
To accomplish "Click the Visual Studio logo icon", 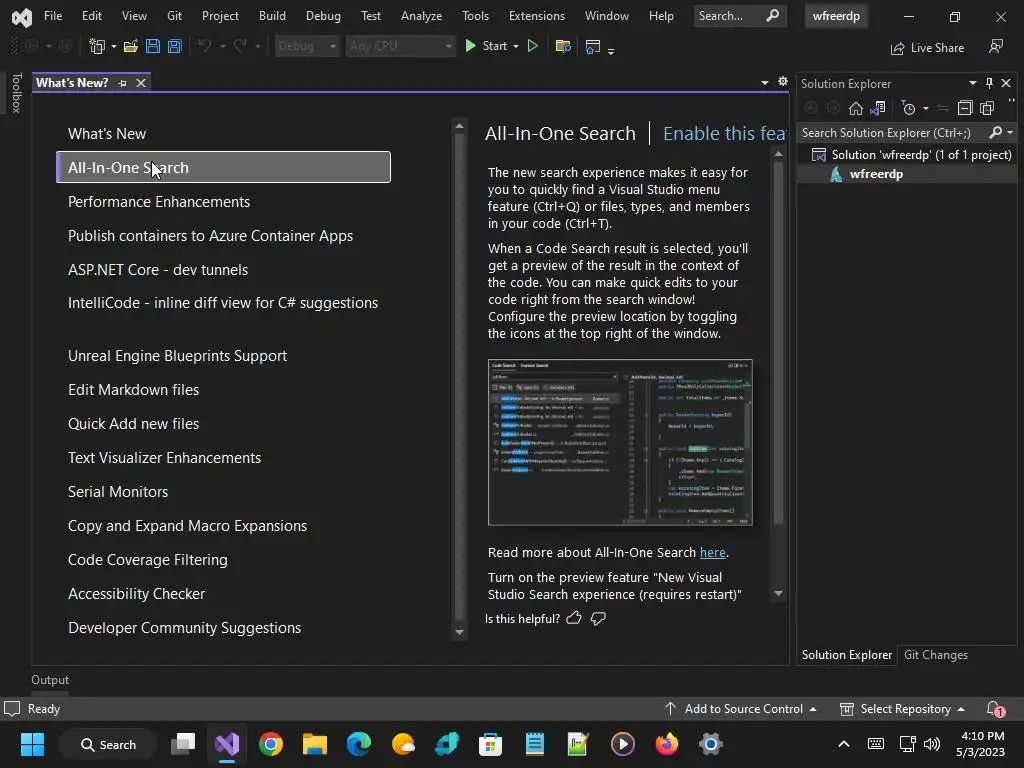I will [22, 16].
